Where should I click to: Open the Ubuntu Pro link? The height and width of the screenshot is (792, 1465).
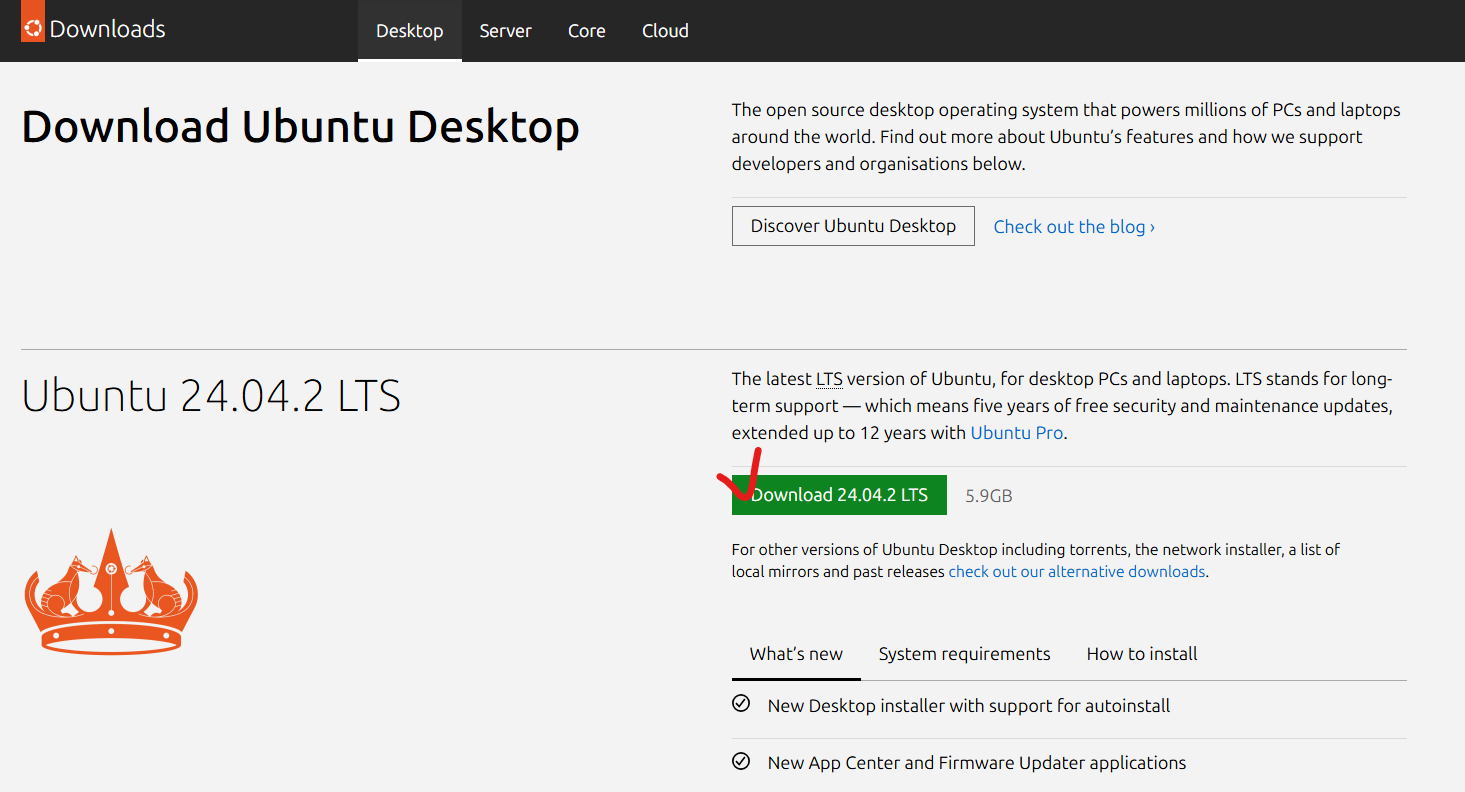[1017, 433]
